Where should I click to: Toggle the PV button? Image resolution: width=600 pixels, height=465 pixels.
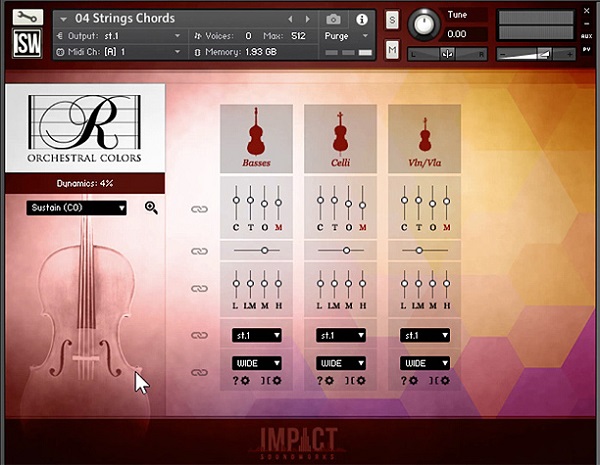[587, 49]
